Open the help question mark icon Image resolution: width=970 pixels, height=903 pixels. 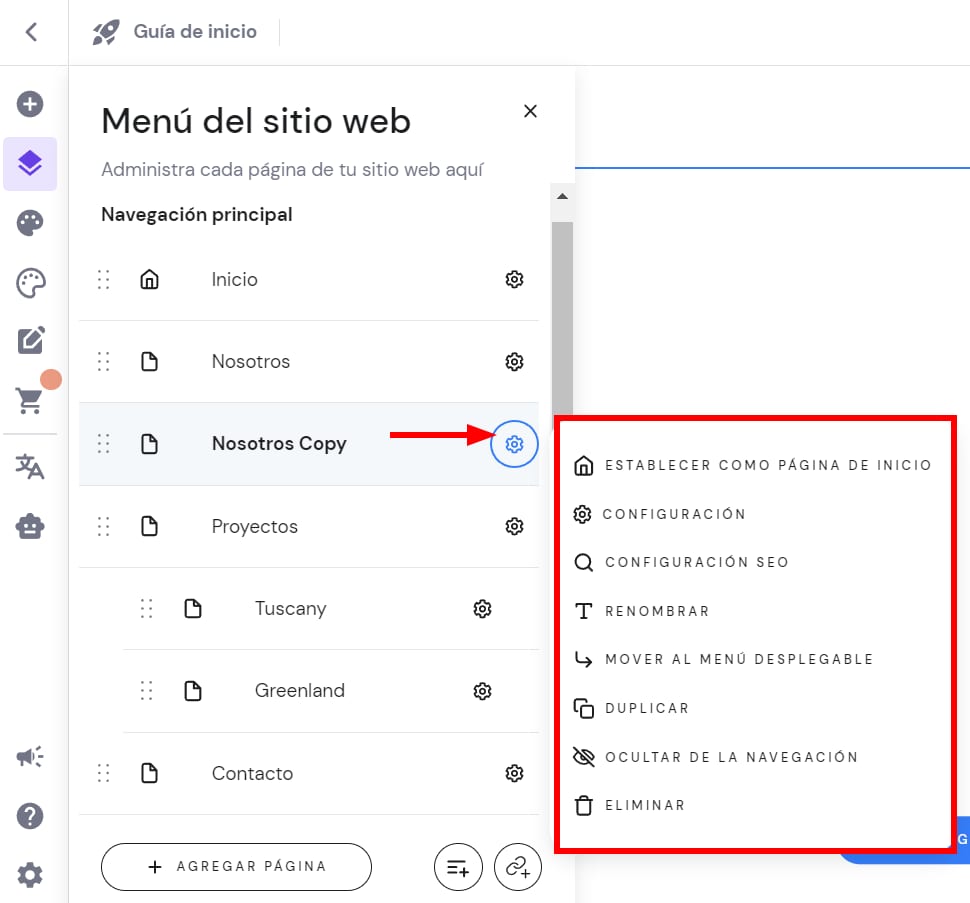(x=30, y=816)
